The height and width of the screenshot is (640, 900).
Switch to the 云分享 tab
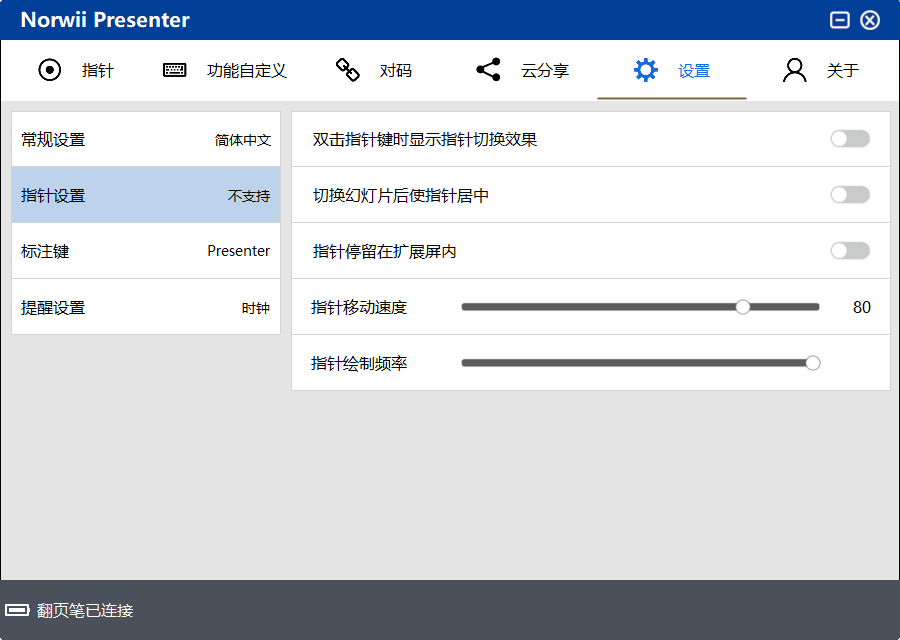coord(545,71)
